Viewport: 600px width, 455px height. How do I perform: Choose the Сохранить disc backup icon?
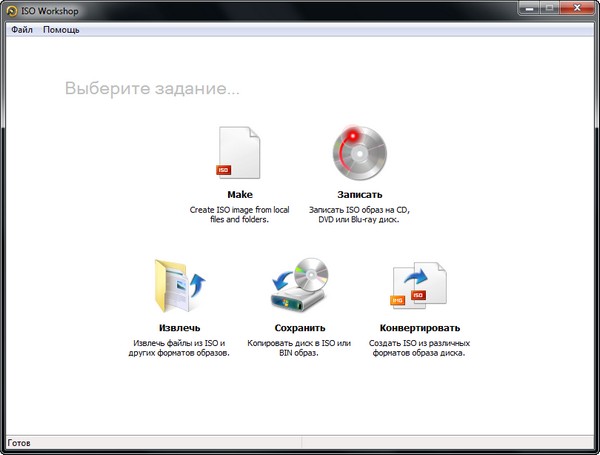coord(300,285)
